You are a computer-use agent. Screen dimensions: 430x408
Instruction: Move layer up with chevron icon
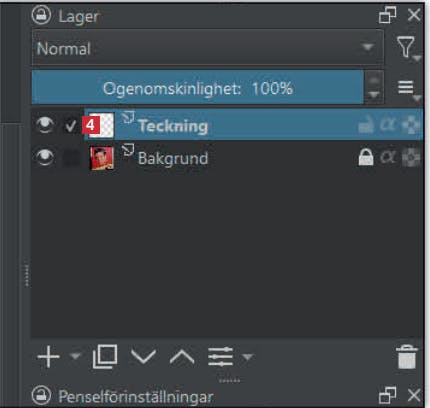(182, 356)
